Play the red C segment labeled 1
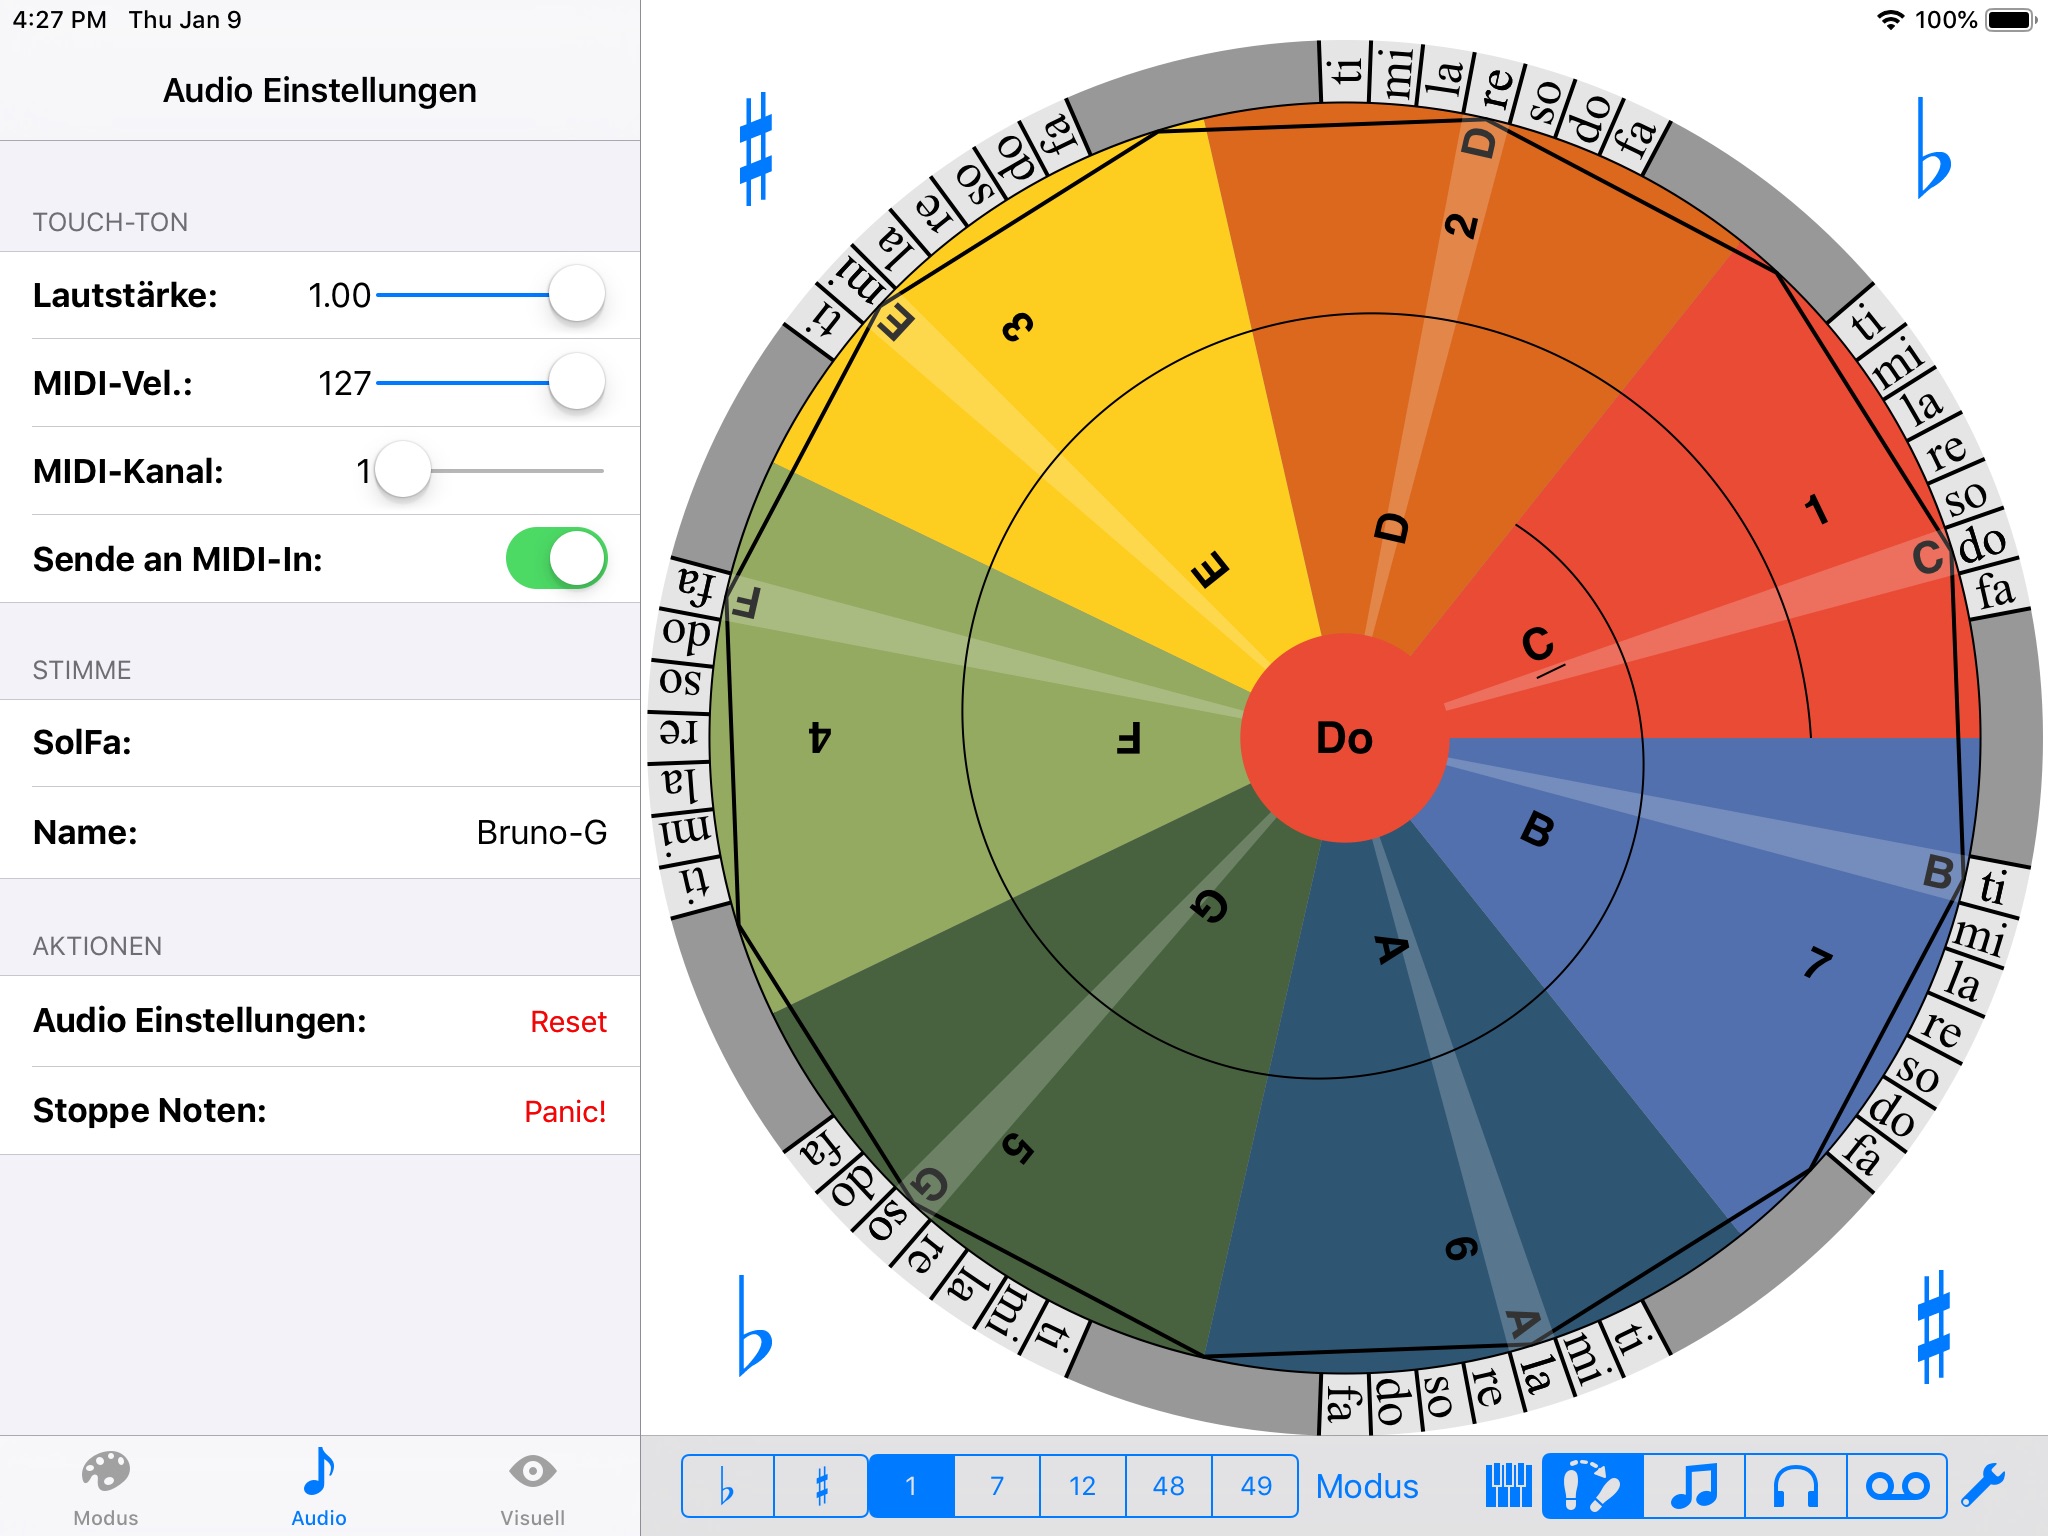 (1817, 510)
